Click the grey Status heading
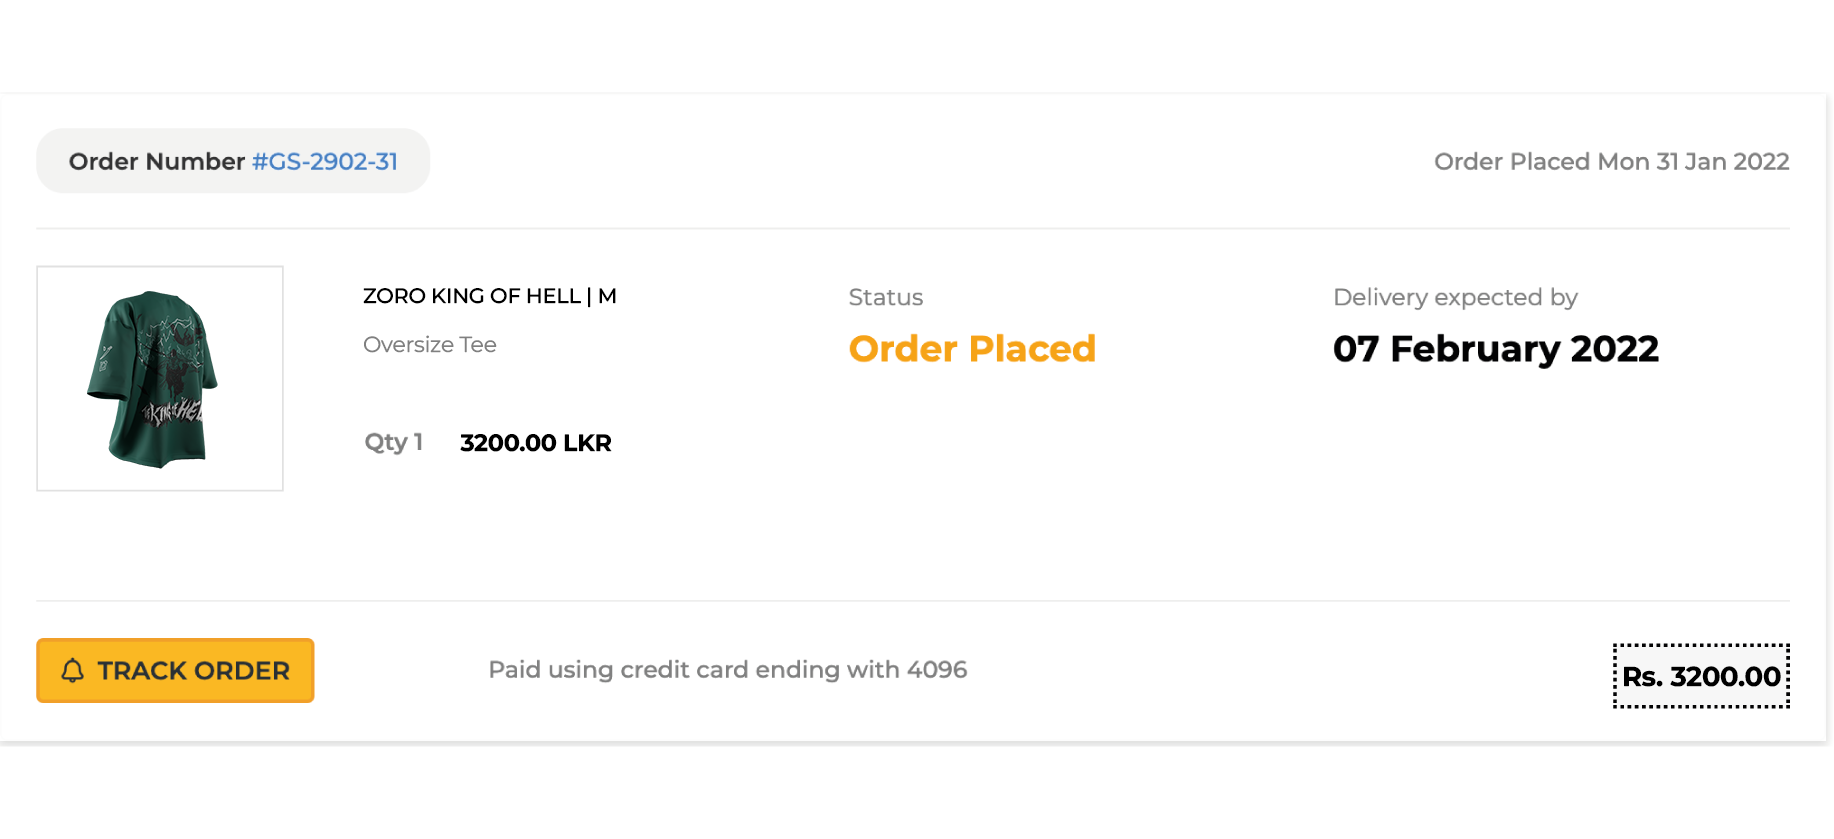This screenshot has width=1834, height=839. 885,298
